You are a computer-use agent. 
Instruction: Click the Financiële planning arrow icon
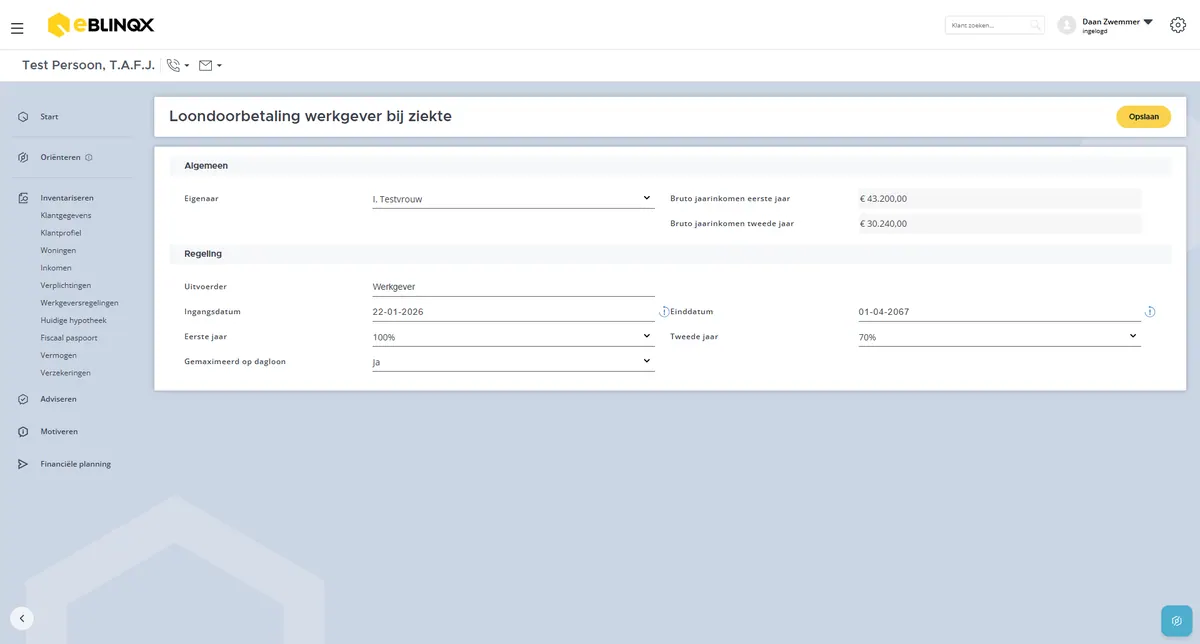coord(23,464)
